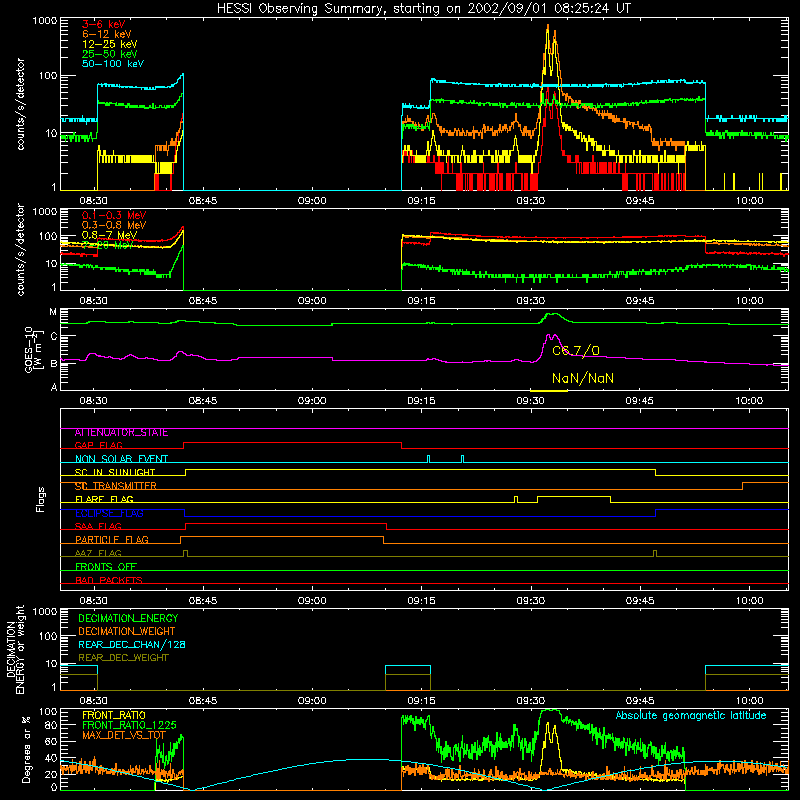The height and width of the screenshot is (800, 800).
Task: Click the vertical Flags axis title
Action: click(40, 499)
